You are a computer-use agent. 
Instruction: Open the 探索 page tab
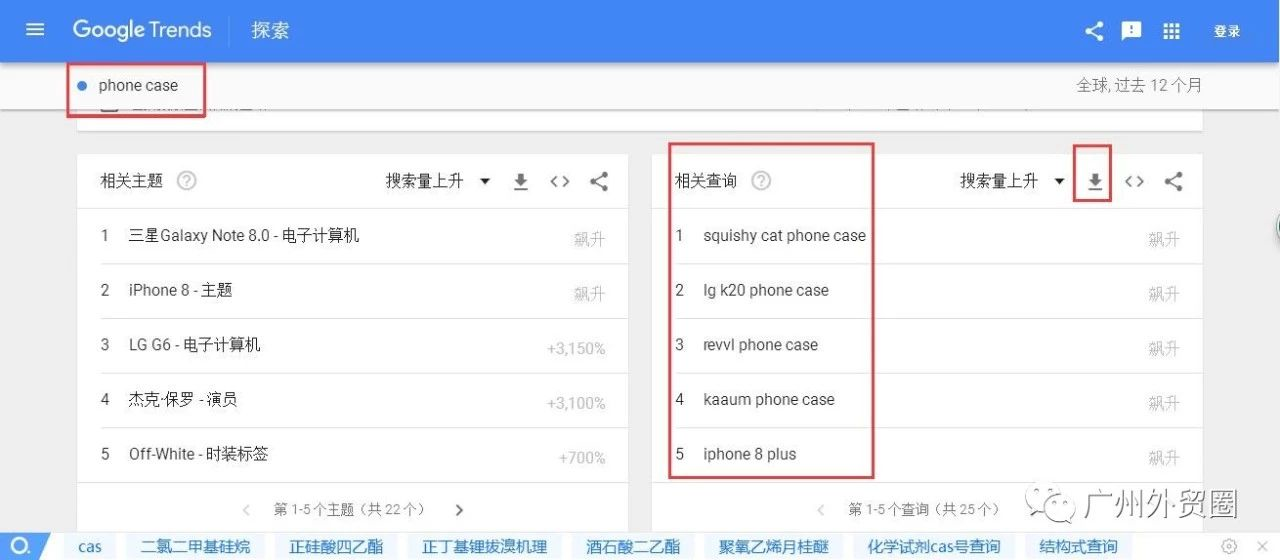point(270,30)
